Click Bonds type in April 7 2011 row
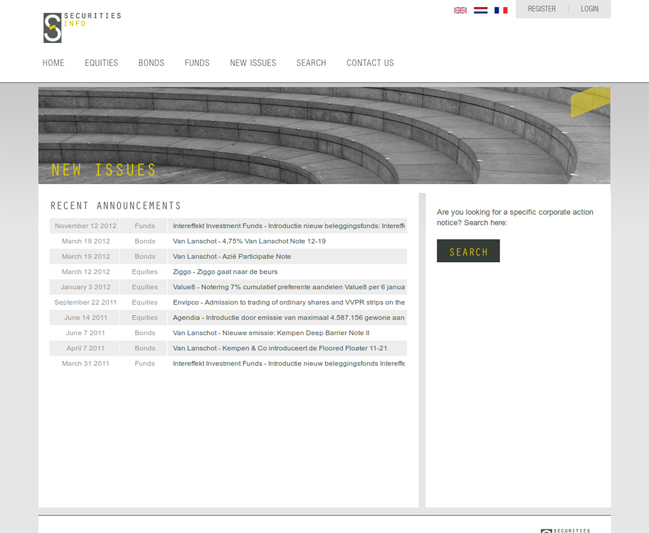 (145, 348)
